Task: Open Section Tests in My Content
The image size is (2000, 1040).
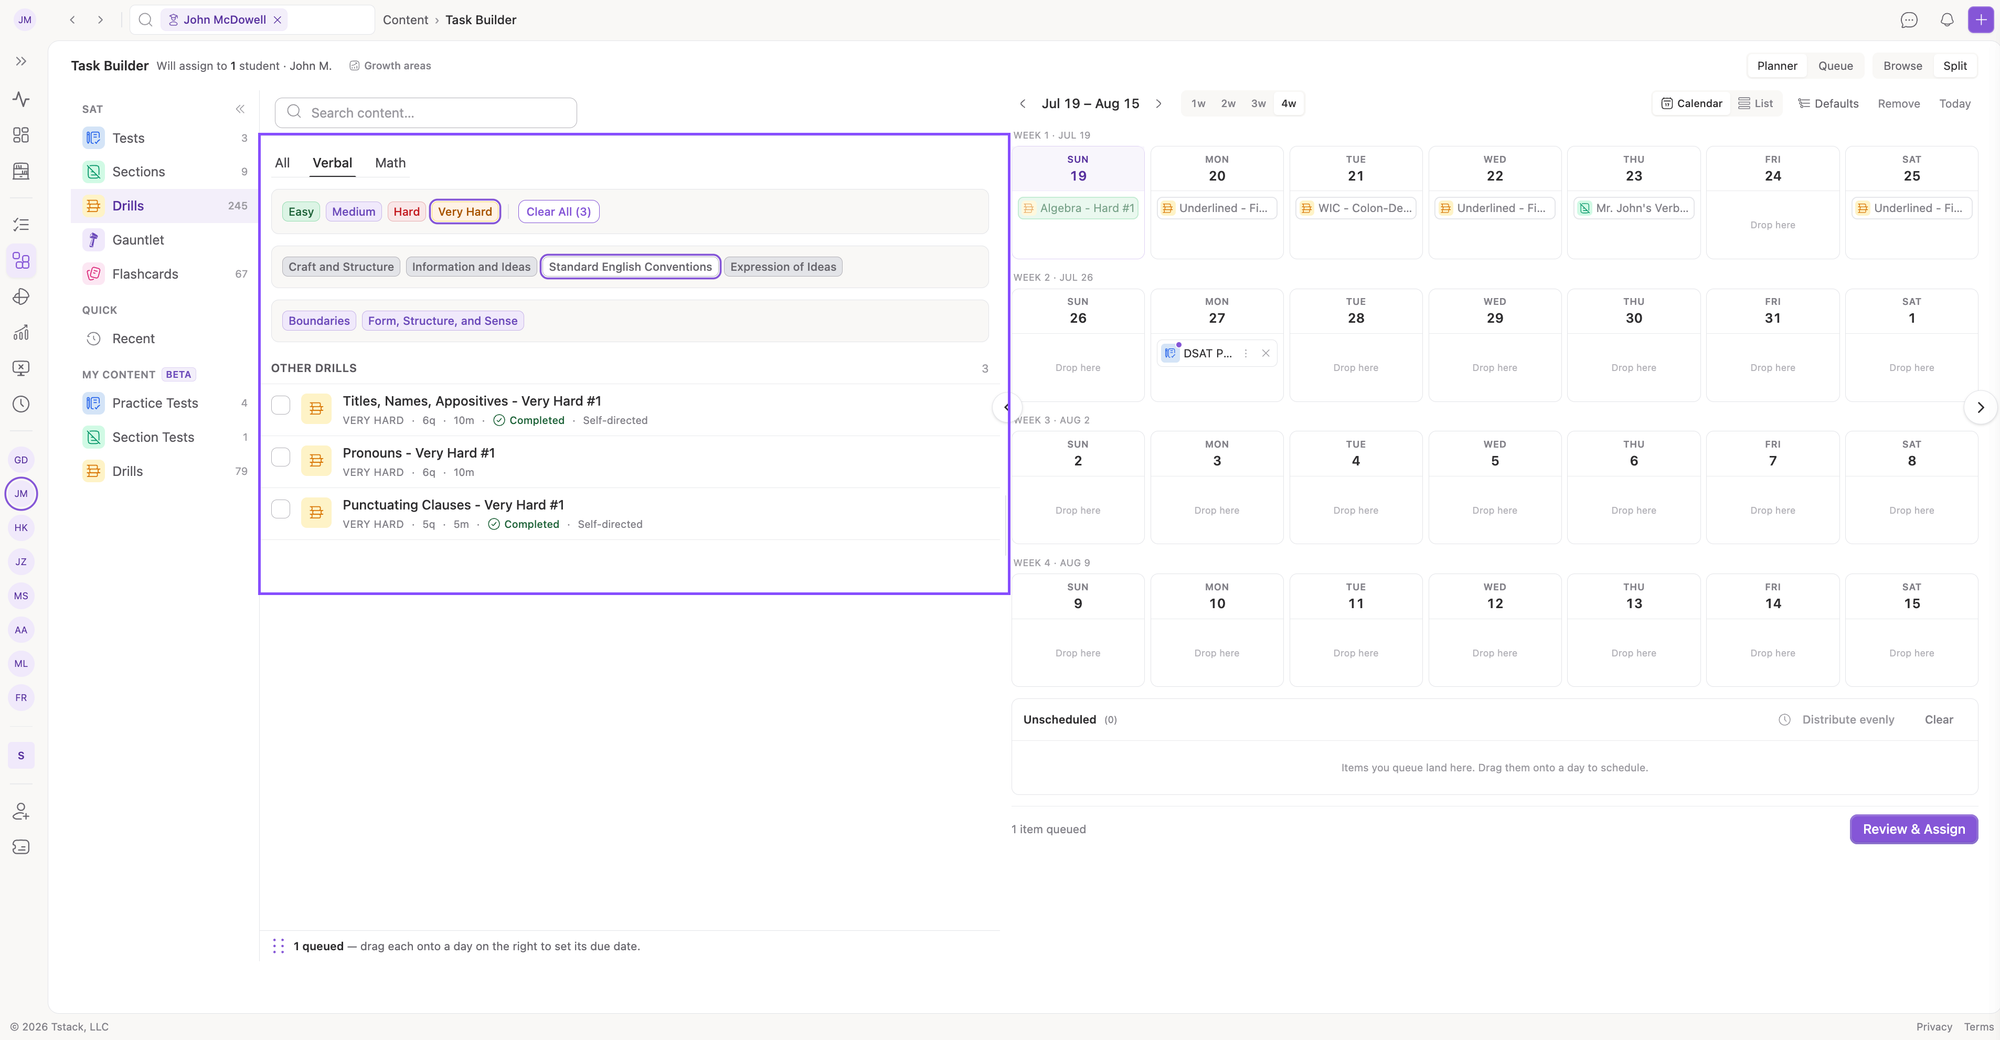Action: [165, 437]
